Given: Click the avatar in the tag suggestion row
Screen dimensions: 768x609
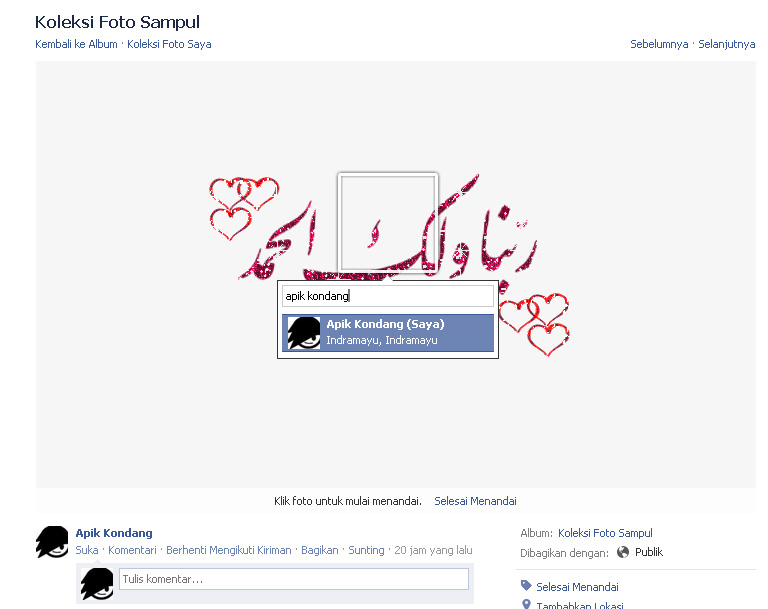Looking at the screenshot, I should [x=304, y=333].
